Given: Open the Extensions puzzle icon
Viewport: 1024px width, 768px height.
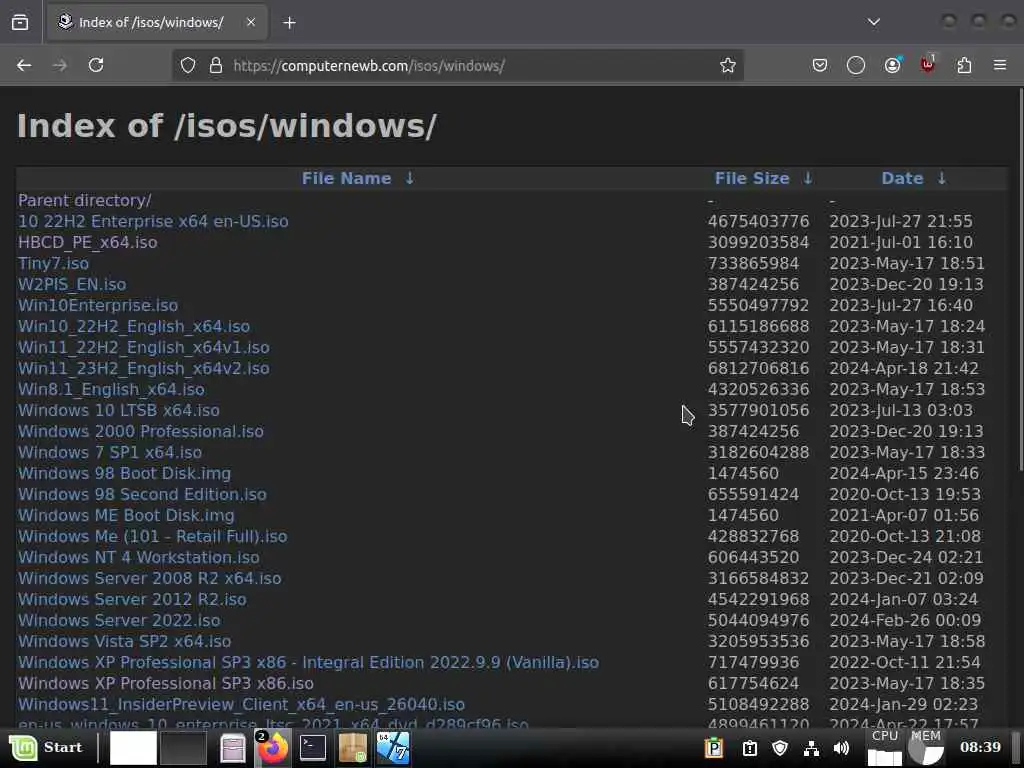Looking at the screenshot, I should click(964, 65).
